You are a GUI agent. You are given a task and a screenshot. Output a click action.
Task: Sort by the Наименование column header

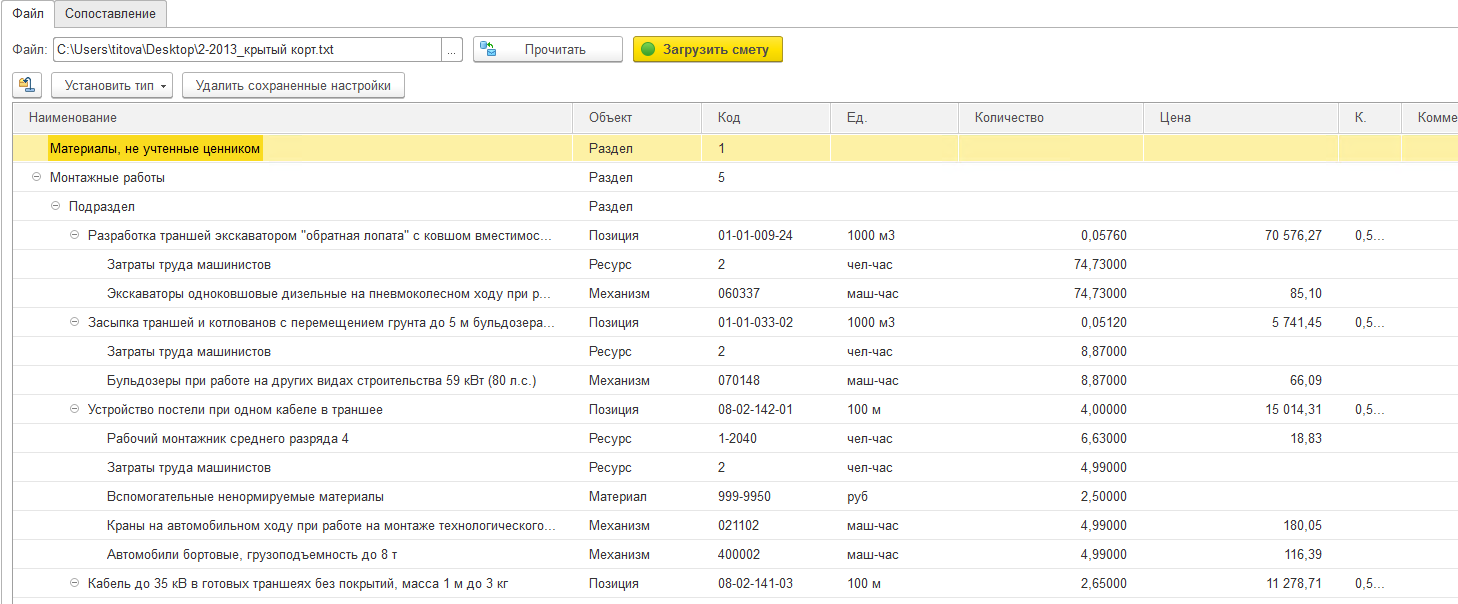pos(293,117)
